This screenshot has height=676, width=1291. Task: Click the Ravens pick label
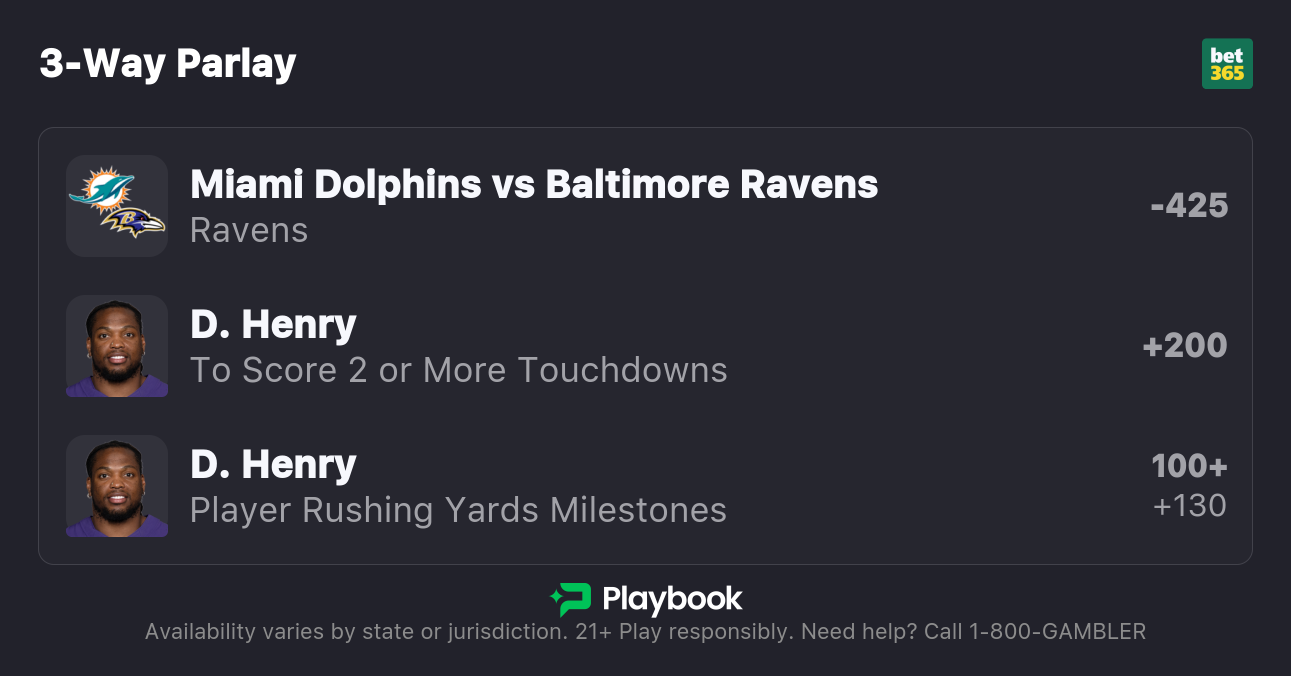coord(249,231)
